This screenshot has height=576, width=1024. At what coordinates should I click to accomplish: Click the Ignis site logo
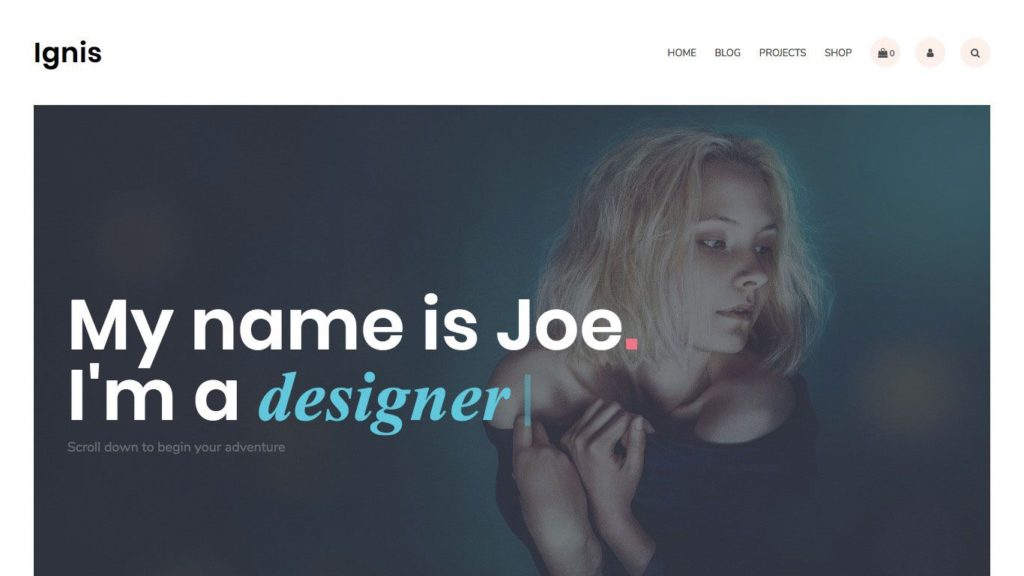pos(67,54)
